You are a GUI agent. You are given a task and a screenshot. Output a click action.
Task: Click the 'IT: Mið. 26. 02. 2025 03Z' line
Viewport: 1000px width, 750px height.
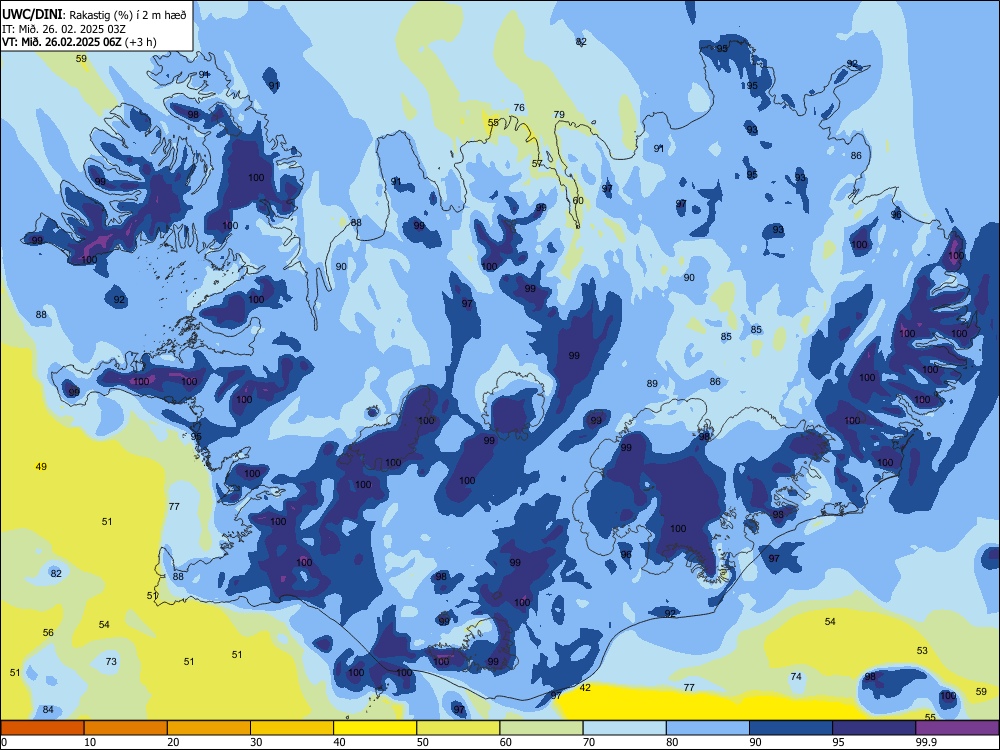64,29
